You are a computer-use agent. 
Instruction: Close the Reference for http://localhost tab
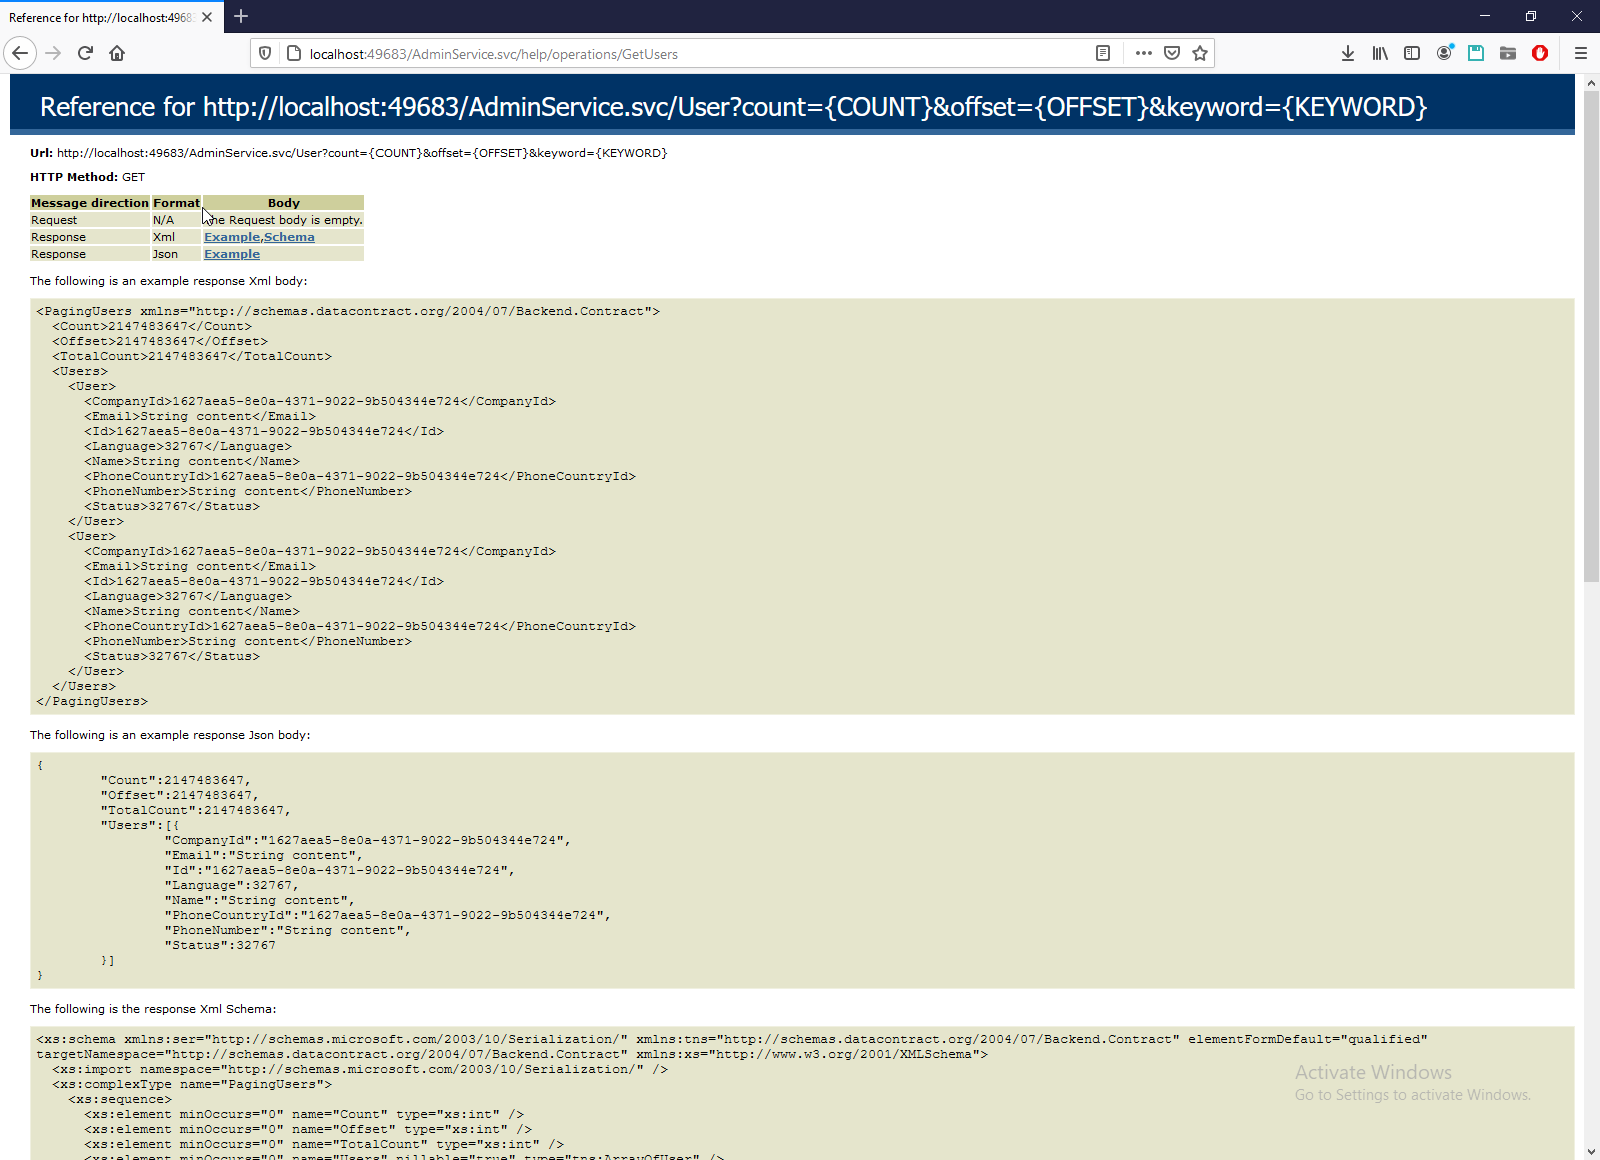click(x=207, y=17)
